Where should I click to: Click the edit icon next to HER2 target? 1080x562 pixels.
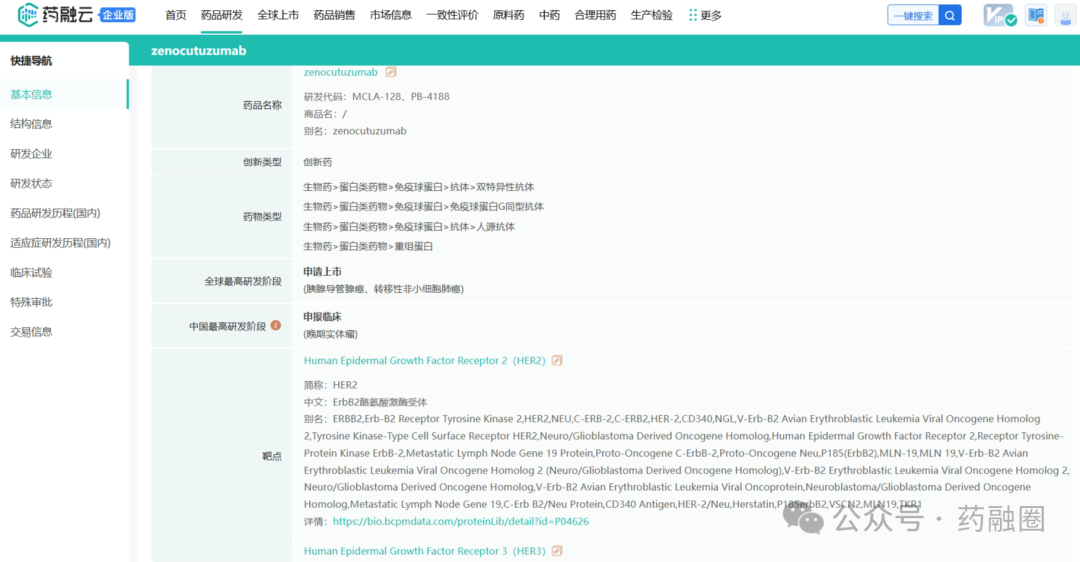coord(557,360)
